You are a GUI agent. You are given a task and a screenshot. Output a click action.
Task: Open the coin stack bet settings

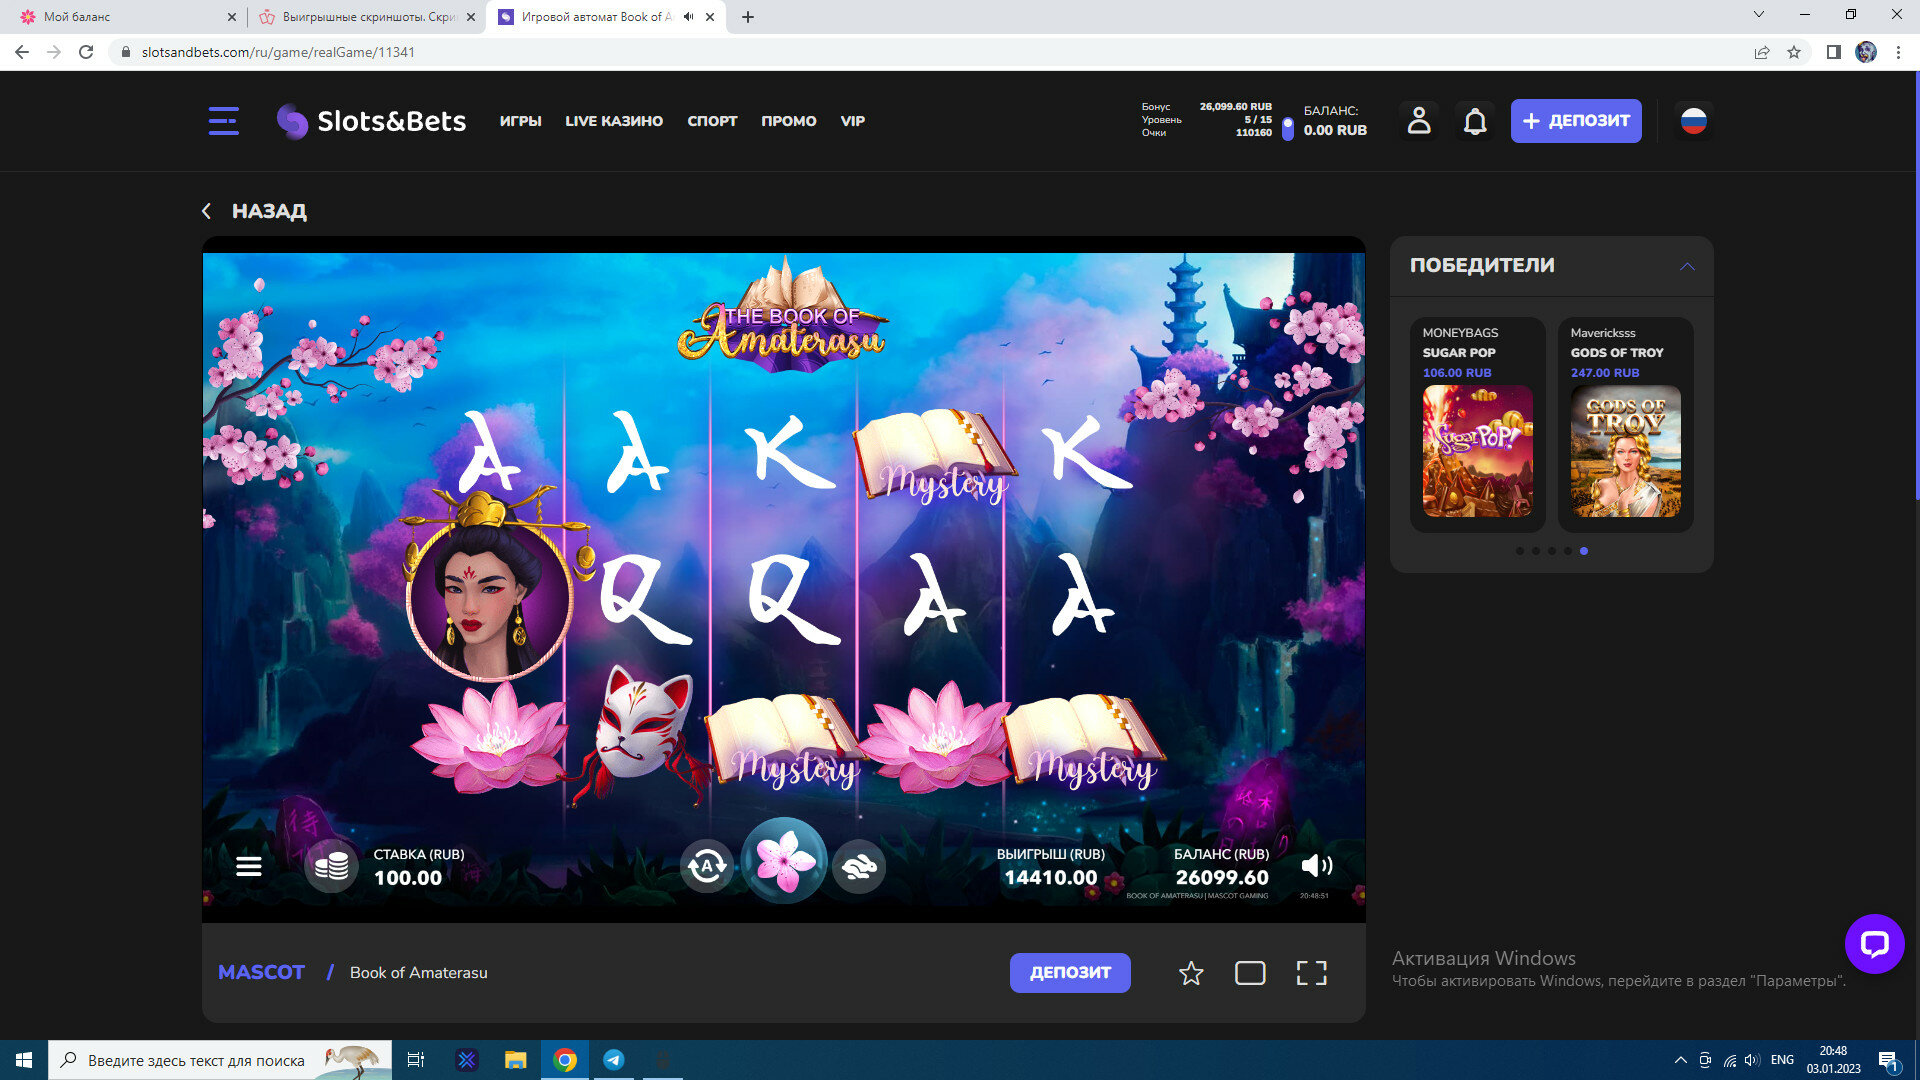(331, 866)
